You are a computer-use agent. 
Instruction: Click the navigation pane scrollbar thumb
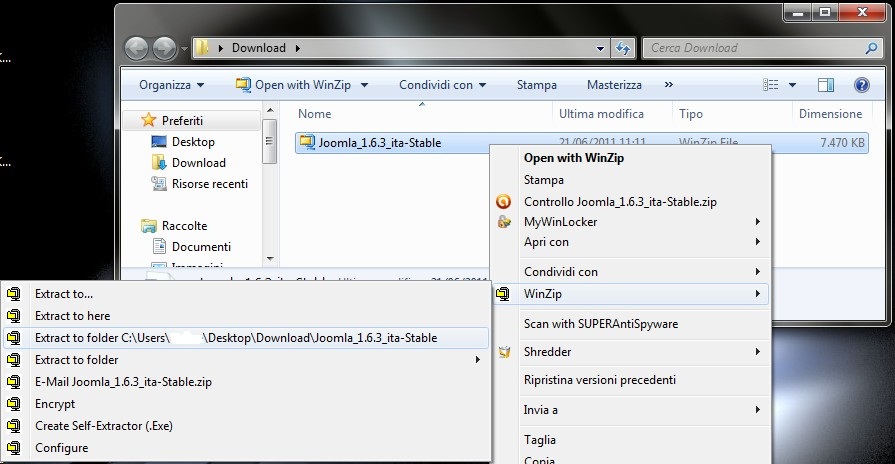pyautogui.click(x=269, y=141)
